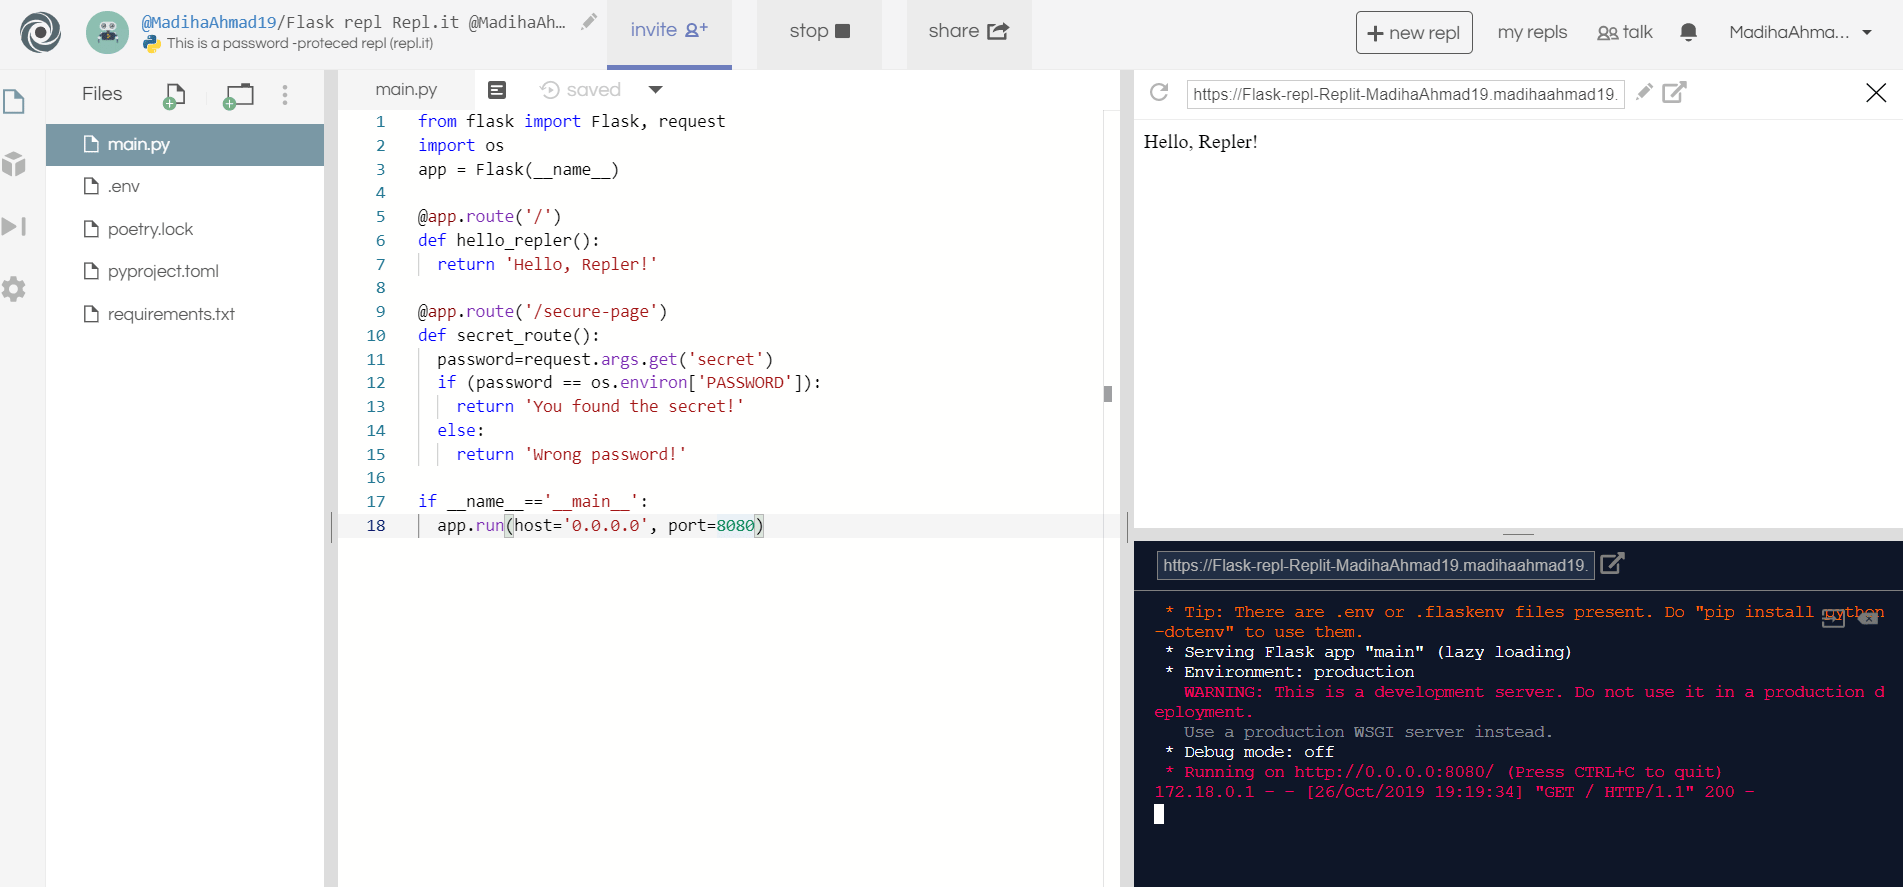
Task: Click the 'Files' panel heading
Action: point(102,94)
